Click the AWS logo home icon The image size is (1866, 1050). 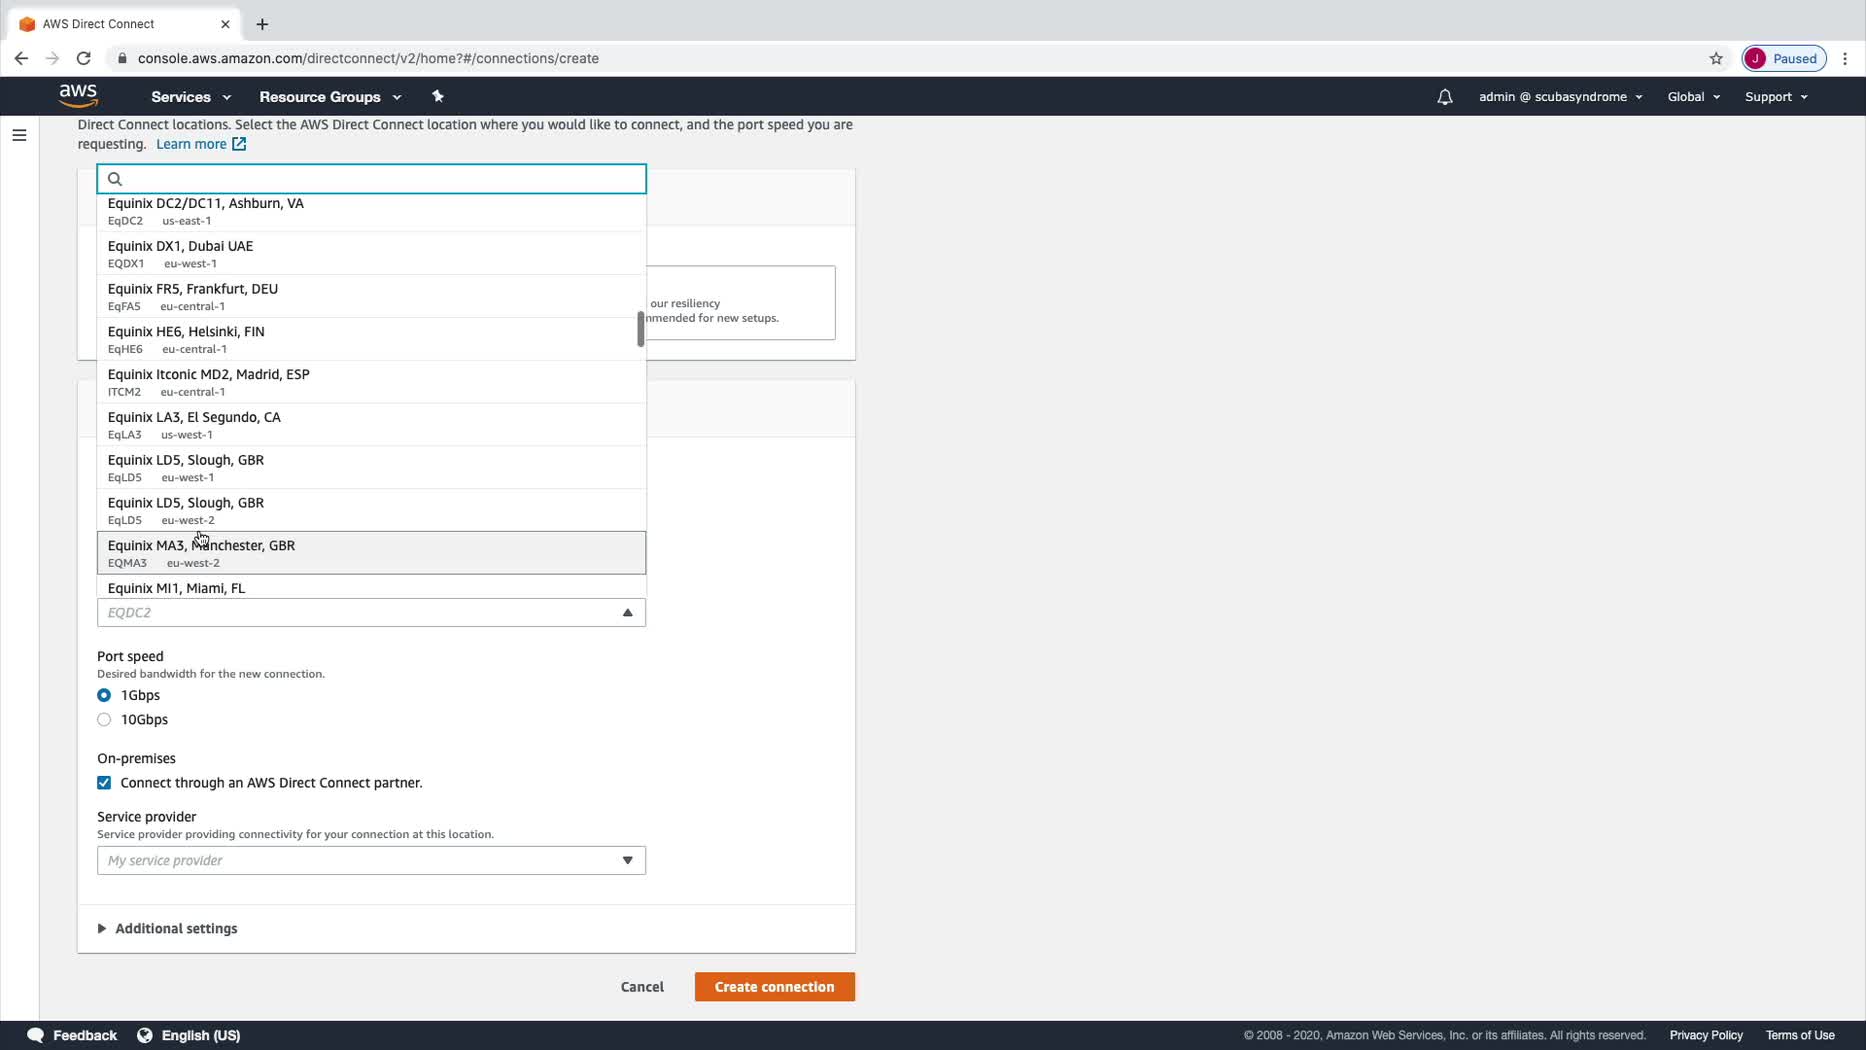[x=78, y=96]
